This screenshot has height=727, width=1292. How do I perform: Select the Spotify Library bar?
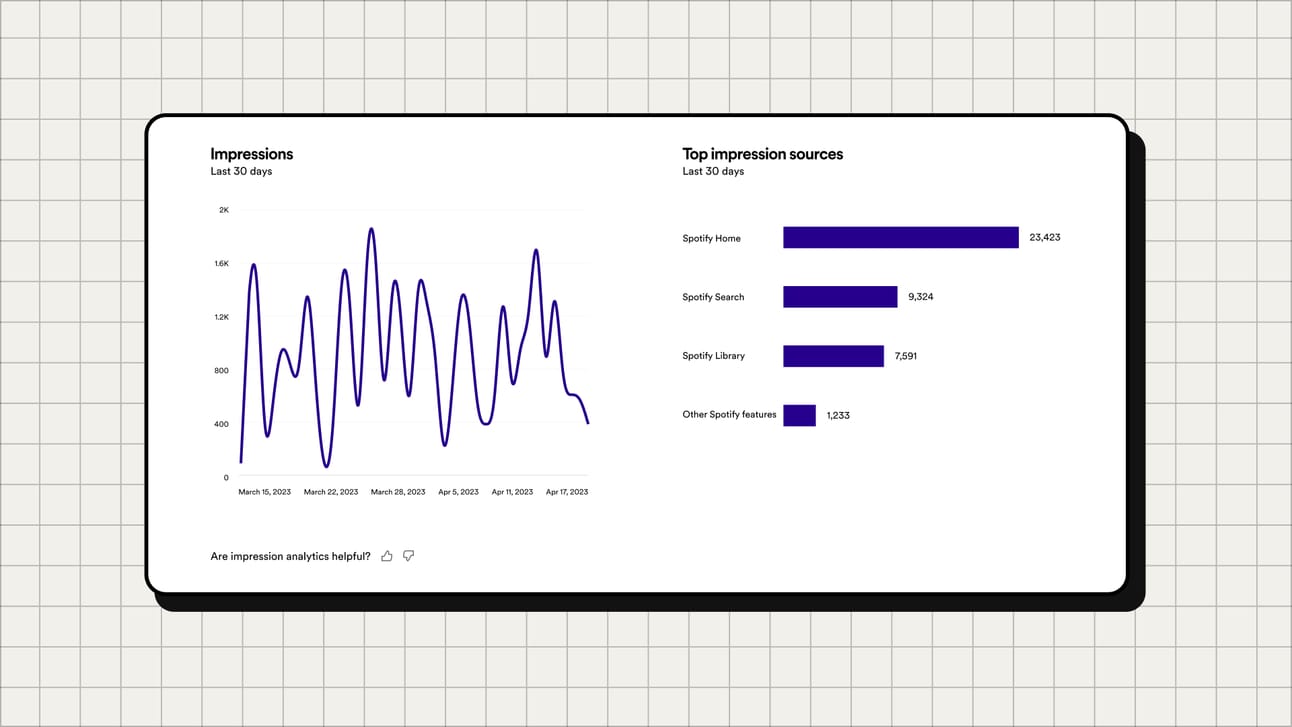833,356
